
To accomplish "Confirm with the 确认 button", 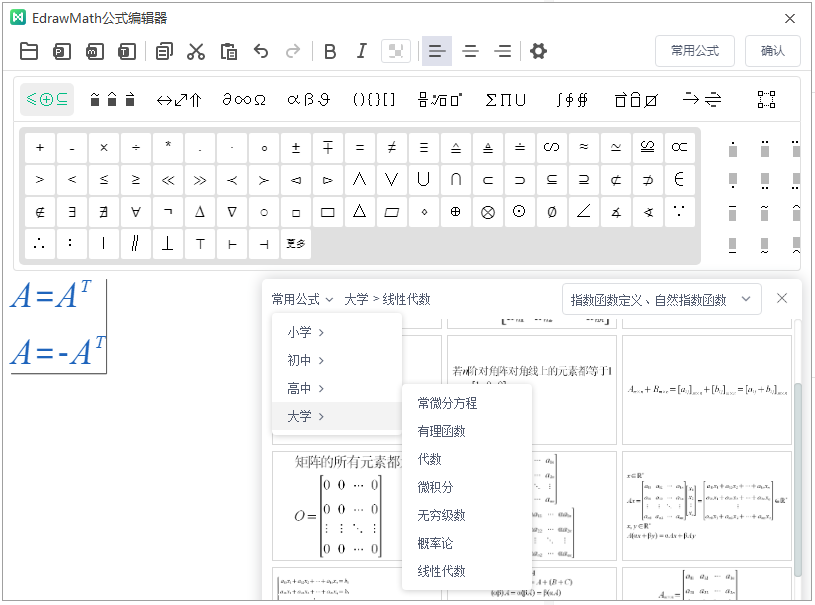I will pos(772,51).
